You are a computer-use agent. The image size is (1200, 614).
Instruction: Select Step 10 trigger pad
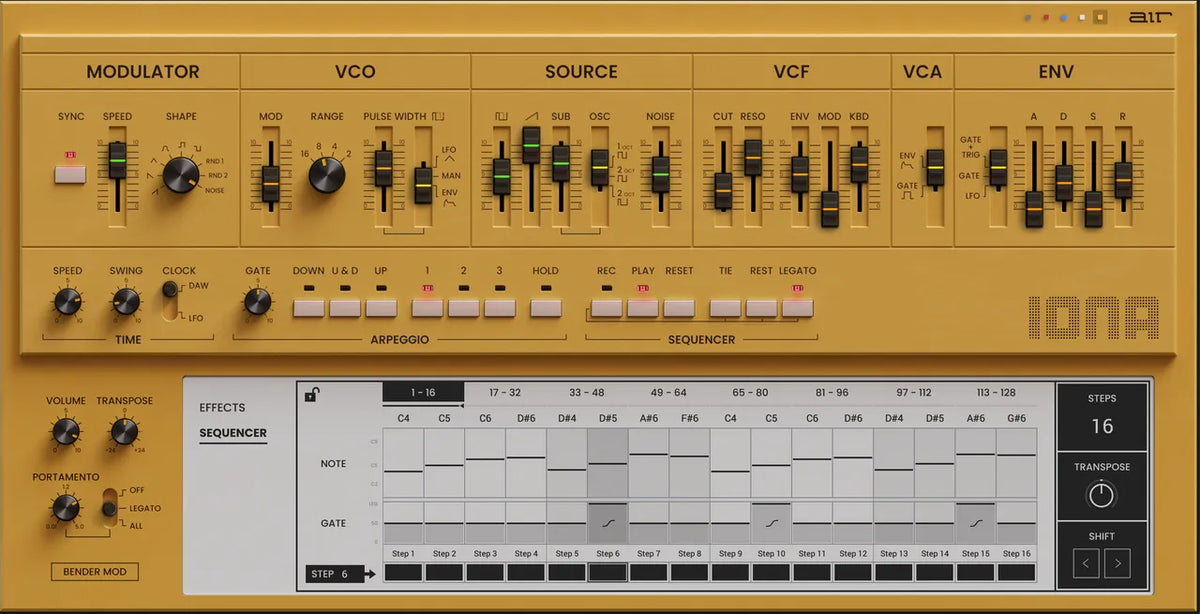point(771,572)
